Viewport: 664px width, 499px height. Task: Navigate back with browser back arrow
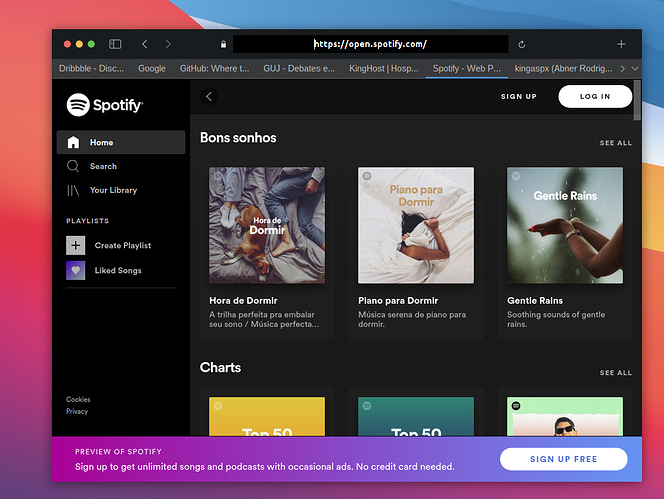point(145,44)
